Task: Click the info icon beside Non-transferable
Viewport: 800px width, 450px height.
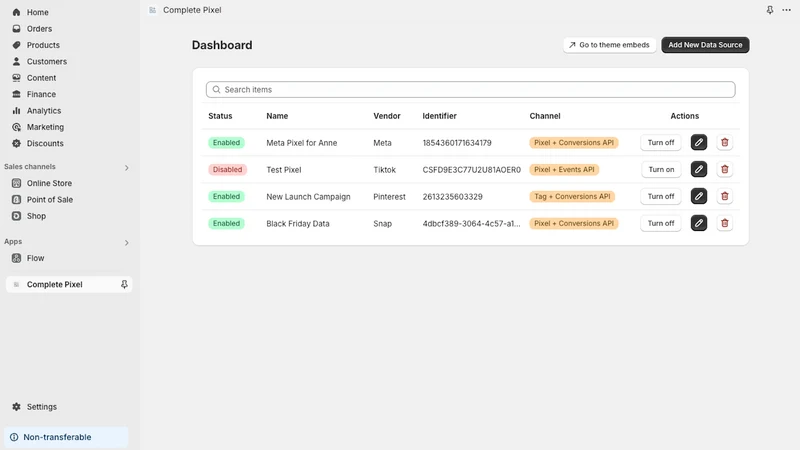Action: pyautogui.click(x=14, y=437)
